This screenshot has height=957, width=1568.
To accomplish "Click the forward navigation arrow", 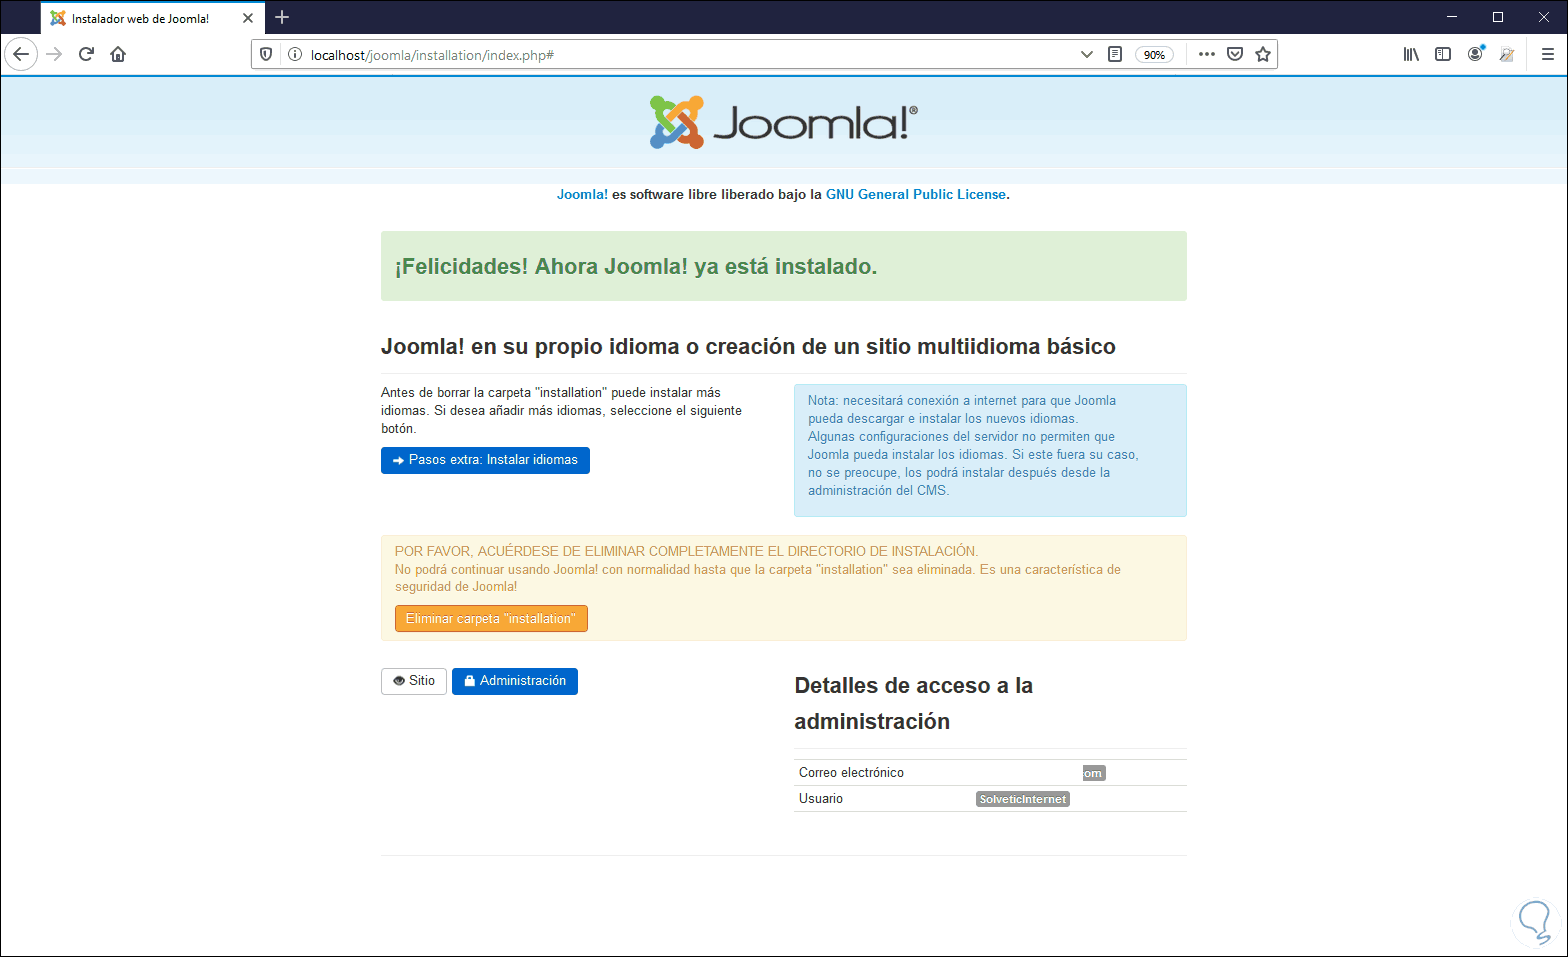I will pyautogui.click(x=54, y=54).
